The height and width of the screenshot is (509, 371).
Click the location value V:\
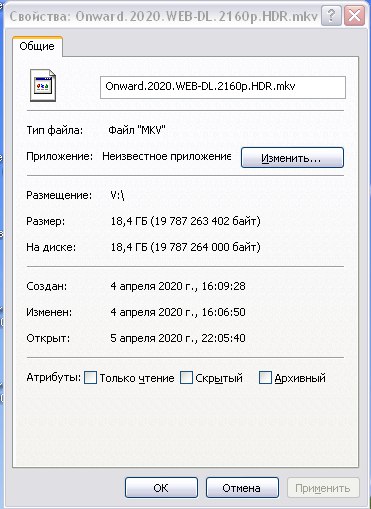coord(117,195)
